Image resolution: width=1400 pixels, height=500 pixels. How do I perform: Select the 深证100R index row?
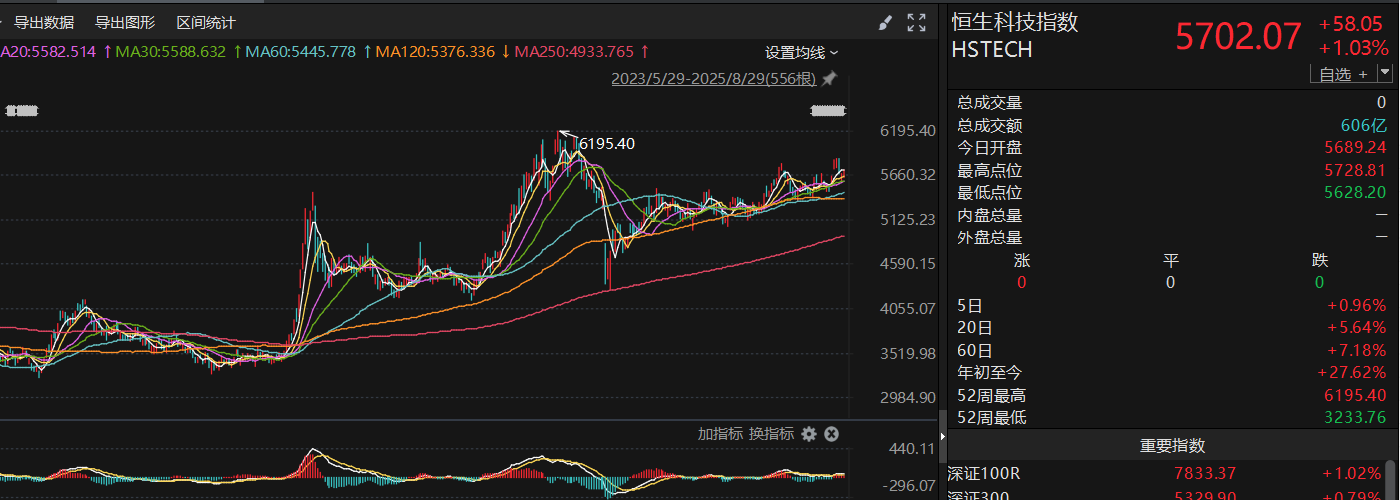[x=1166, y=473]
